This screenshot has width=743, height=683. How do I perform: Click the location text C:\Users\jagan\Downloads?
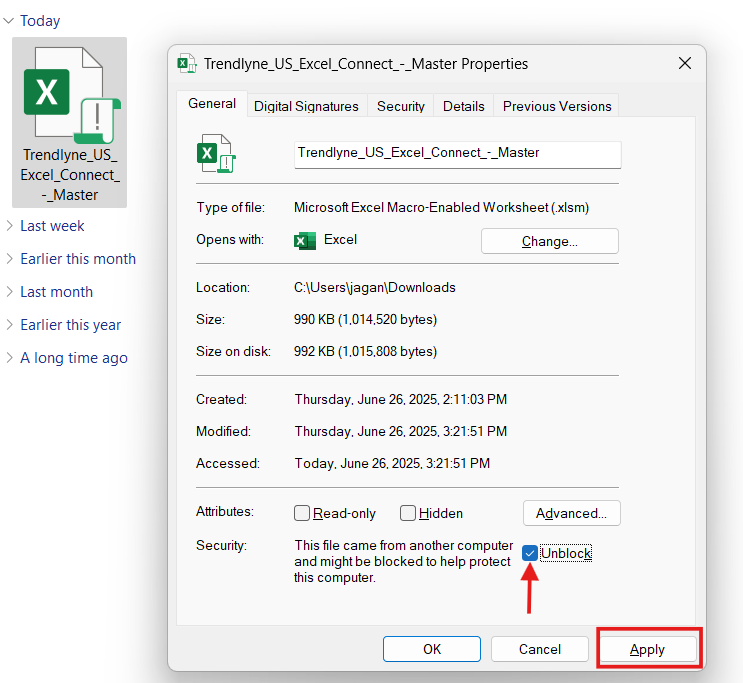coord(374,287)
